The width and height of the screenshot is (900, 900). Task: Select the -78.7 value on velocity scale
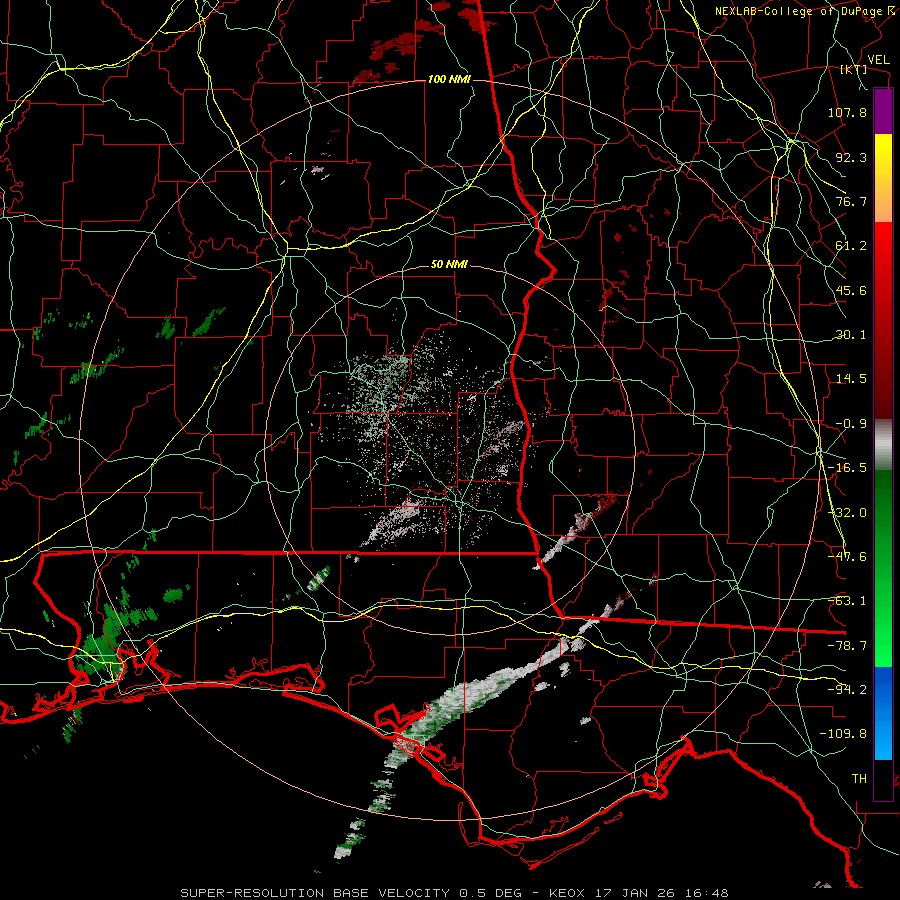click(847, 646)
